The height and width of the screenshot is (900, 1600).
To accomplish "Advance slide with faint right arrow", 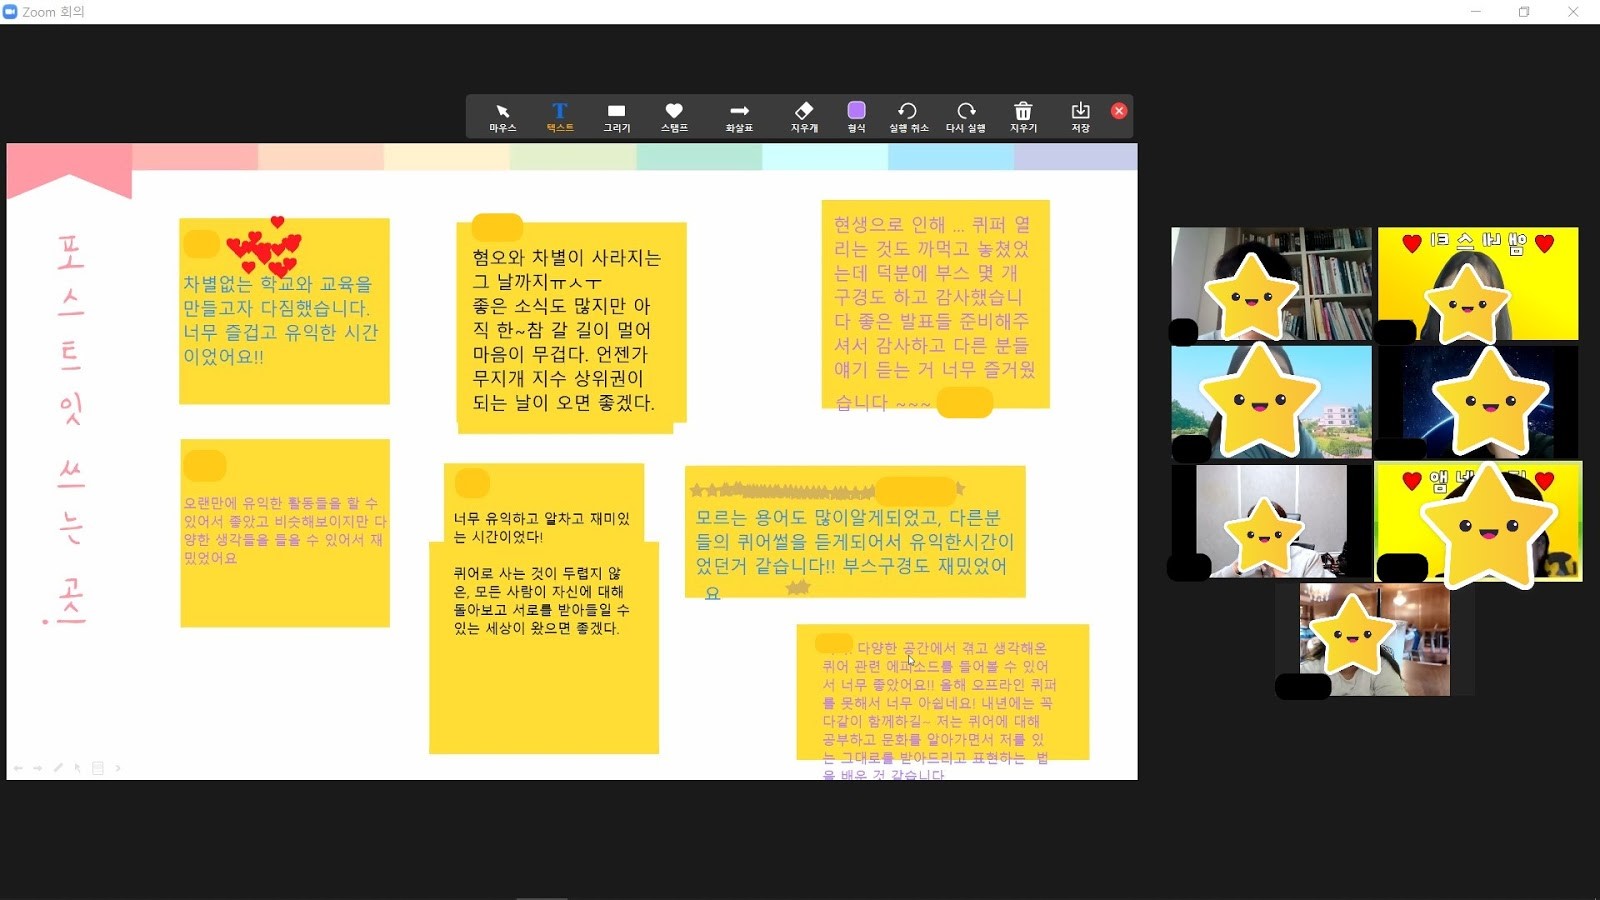I will point(38,769).
